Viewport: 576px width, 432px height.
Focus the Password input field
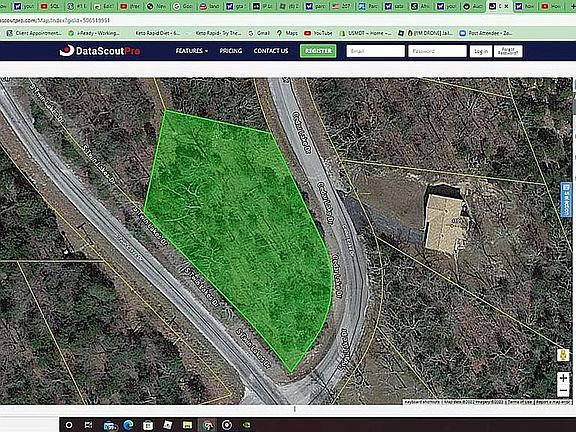pos(437,51)
